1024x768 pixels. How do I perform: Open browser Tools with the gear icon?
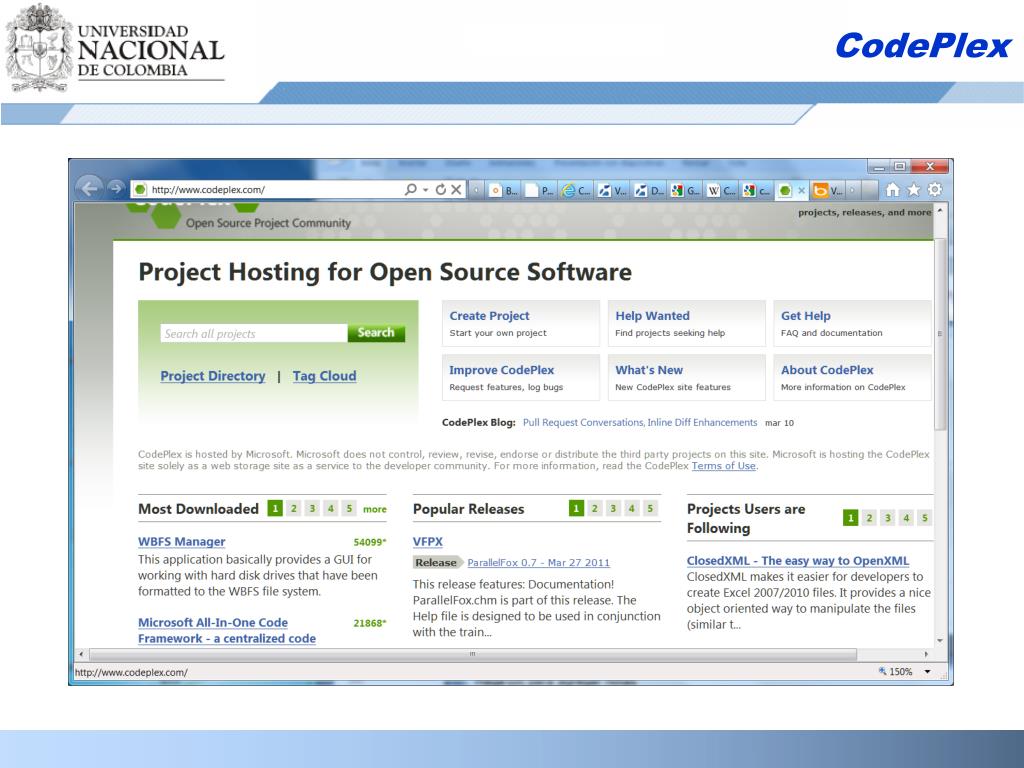[935, 189]
